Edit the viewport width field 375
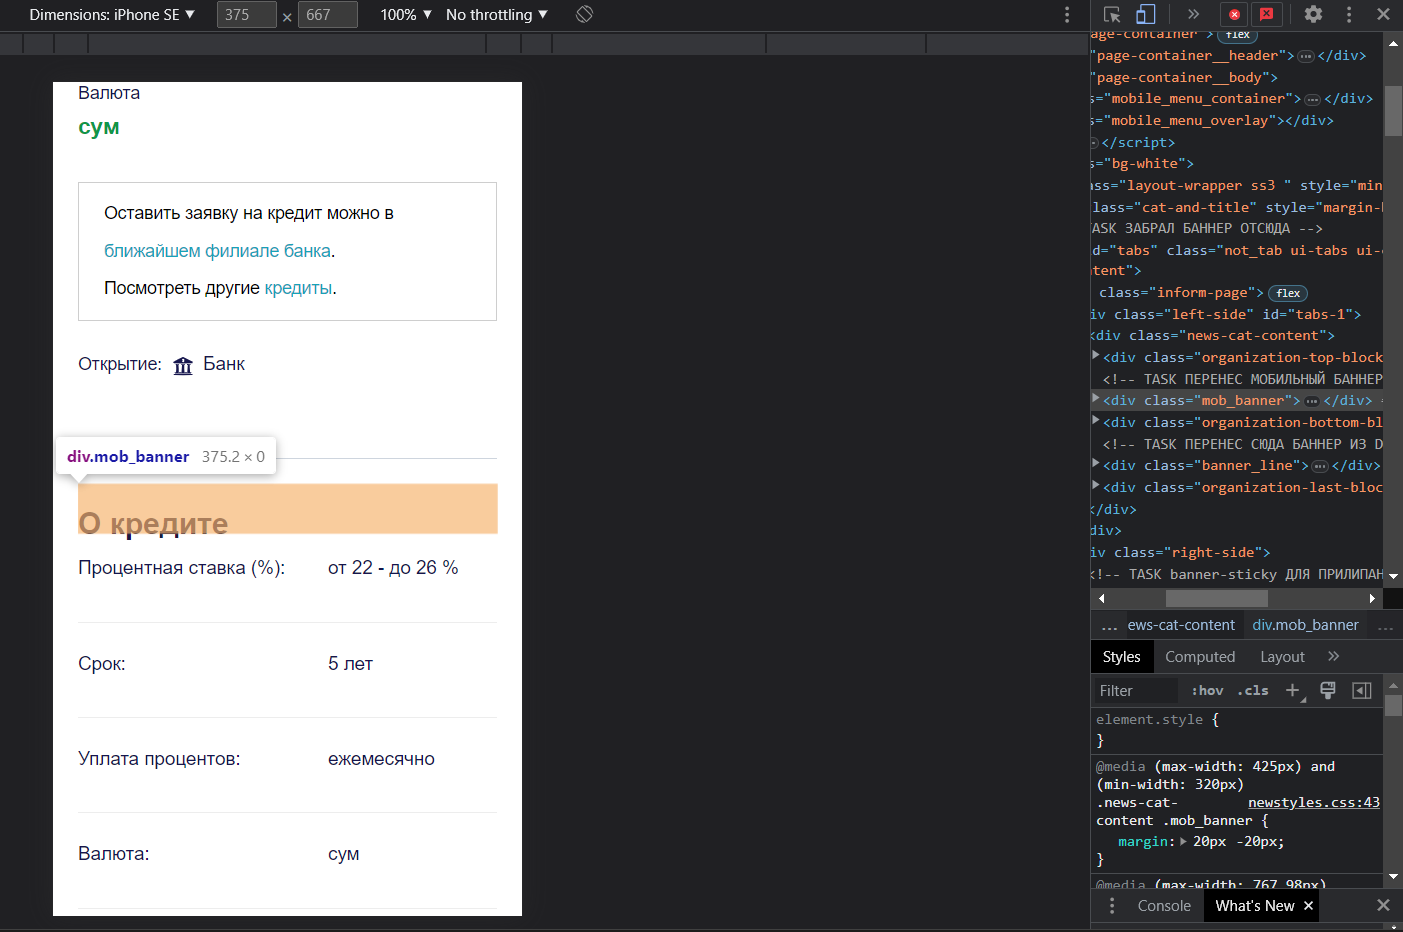 [246, 15]
